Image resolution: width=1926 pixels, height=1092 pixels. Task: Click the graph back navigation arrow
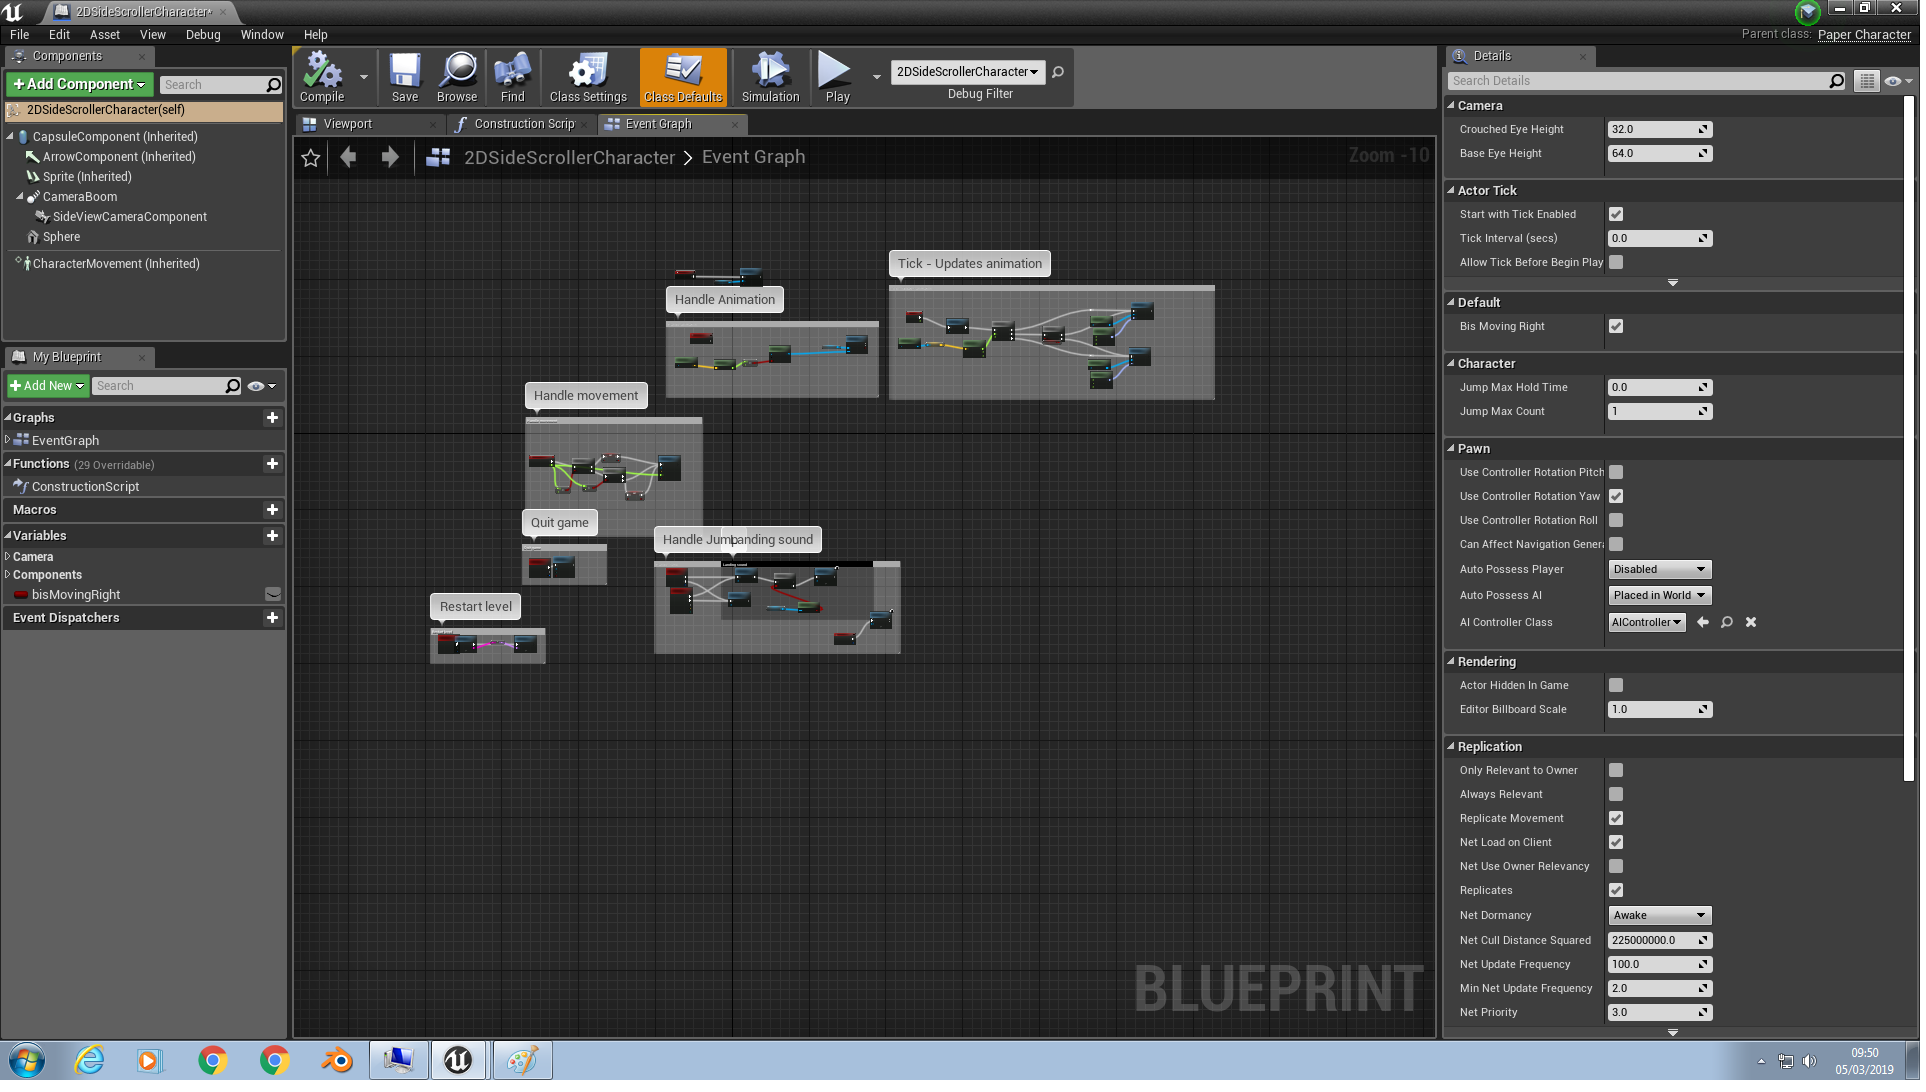tap(348, 158)
